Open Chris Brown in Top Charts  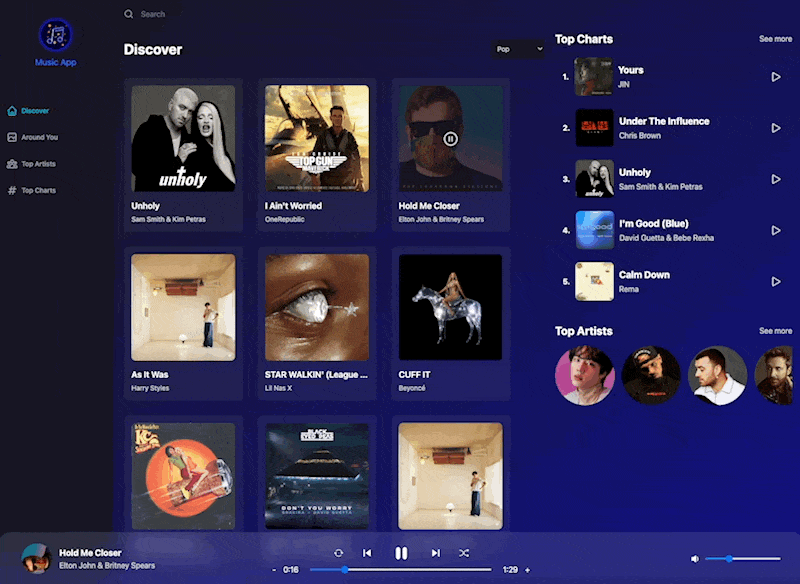[640, 136]
